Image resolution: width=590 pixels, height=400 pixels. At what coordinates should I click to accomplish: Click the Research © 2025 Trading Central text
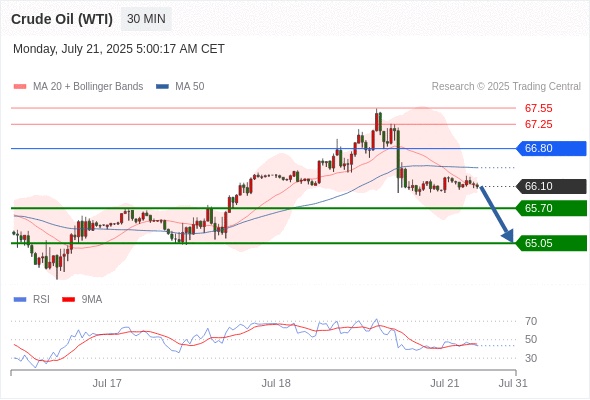[506, 87]
